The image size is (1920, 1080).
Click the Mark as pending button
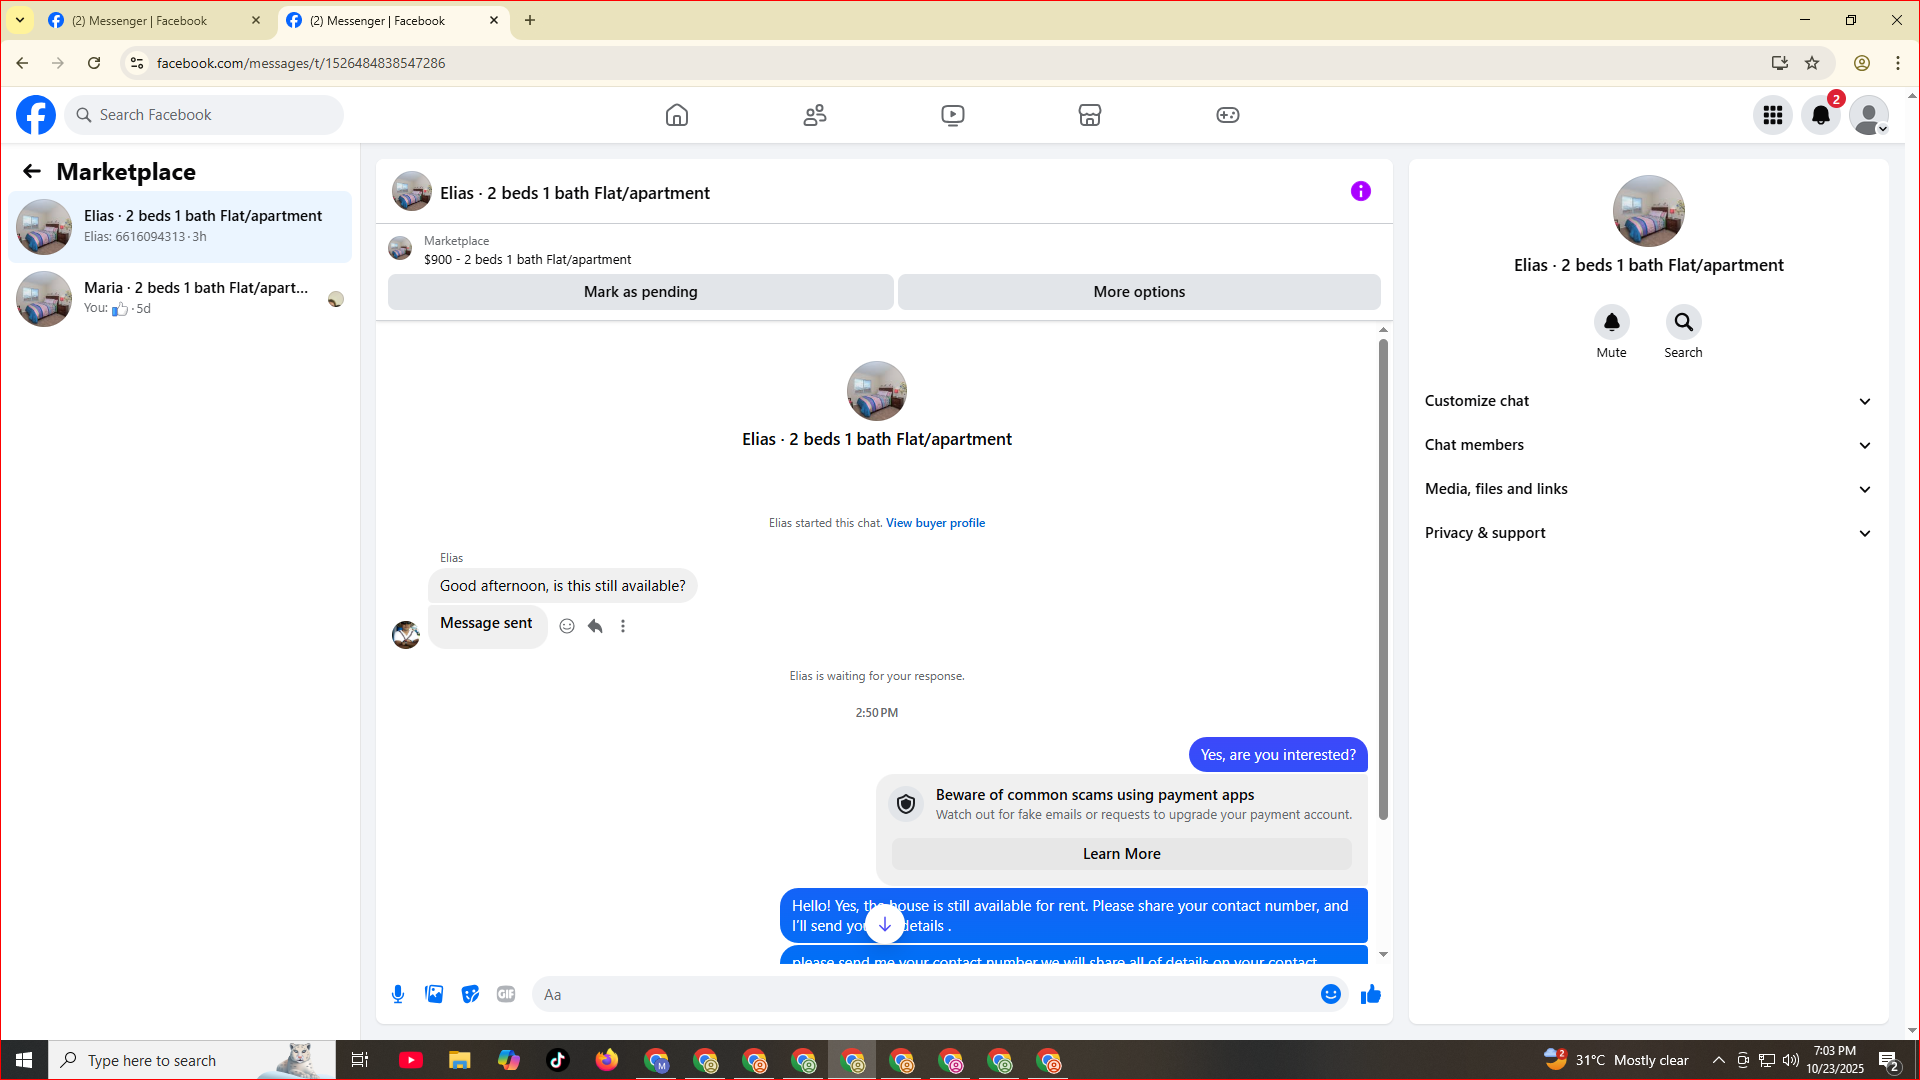[640, 292]
